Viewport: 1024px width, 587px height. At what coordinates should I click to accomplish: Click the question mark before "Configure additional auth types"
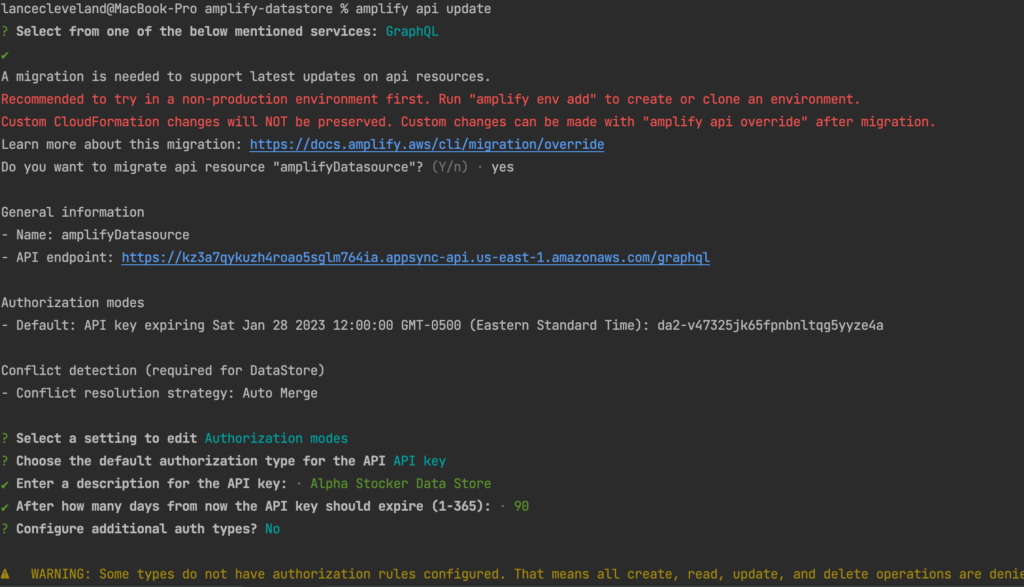click(6, 529)
